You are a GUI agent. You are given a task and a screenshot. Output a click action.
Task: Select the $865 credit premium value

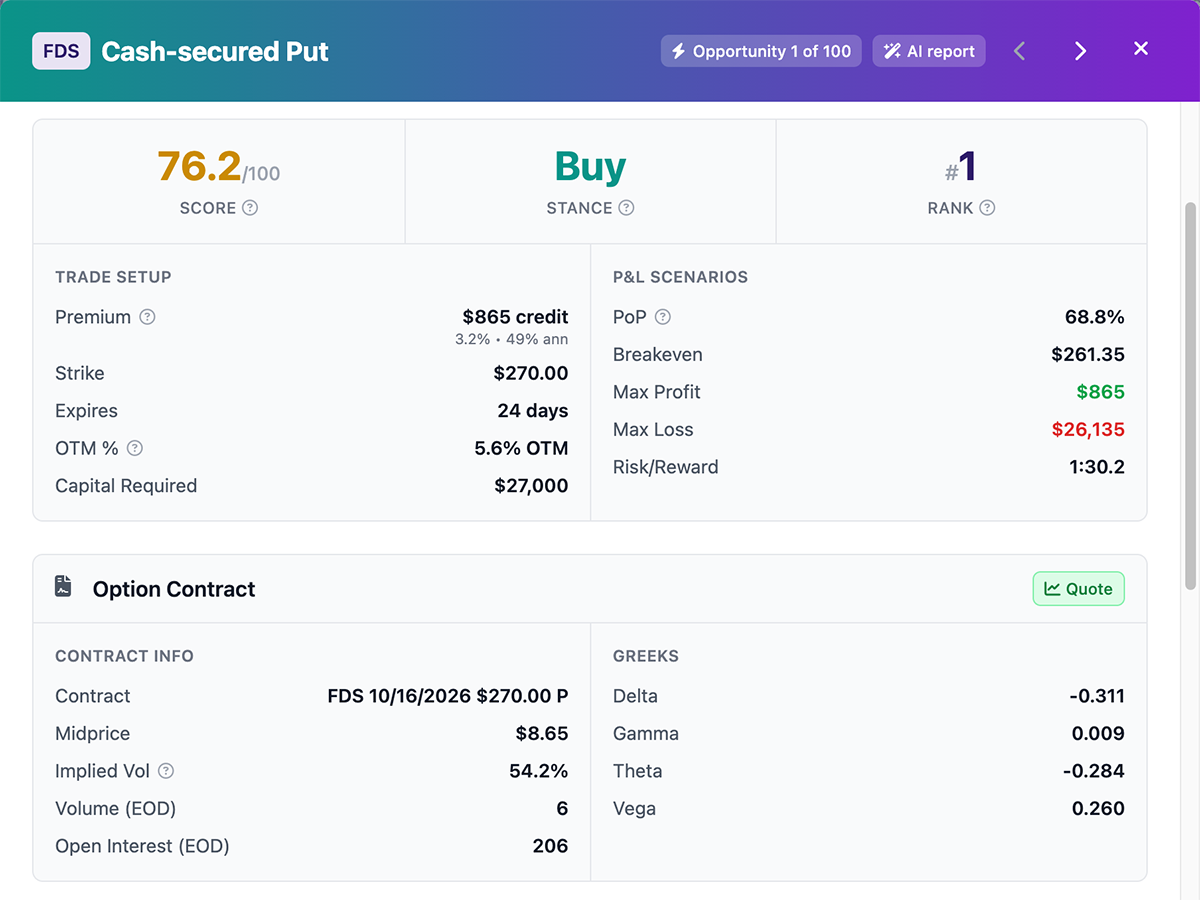pos(515,317)
